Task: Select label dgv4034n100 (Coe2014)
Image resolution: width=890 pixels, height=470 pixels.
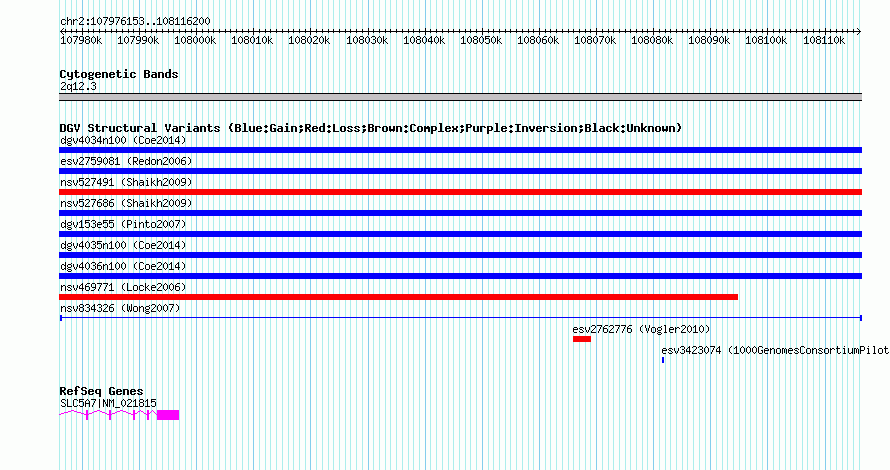Action: (123, 140)
